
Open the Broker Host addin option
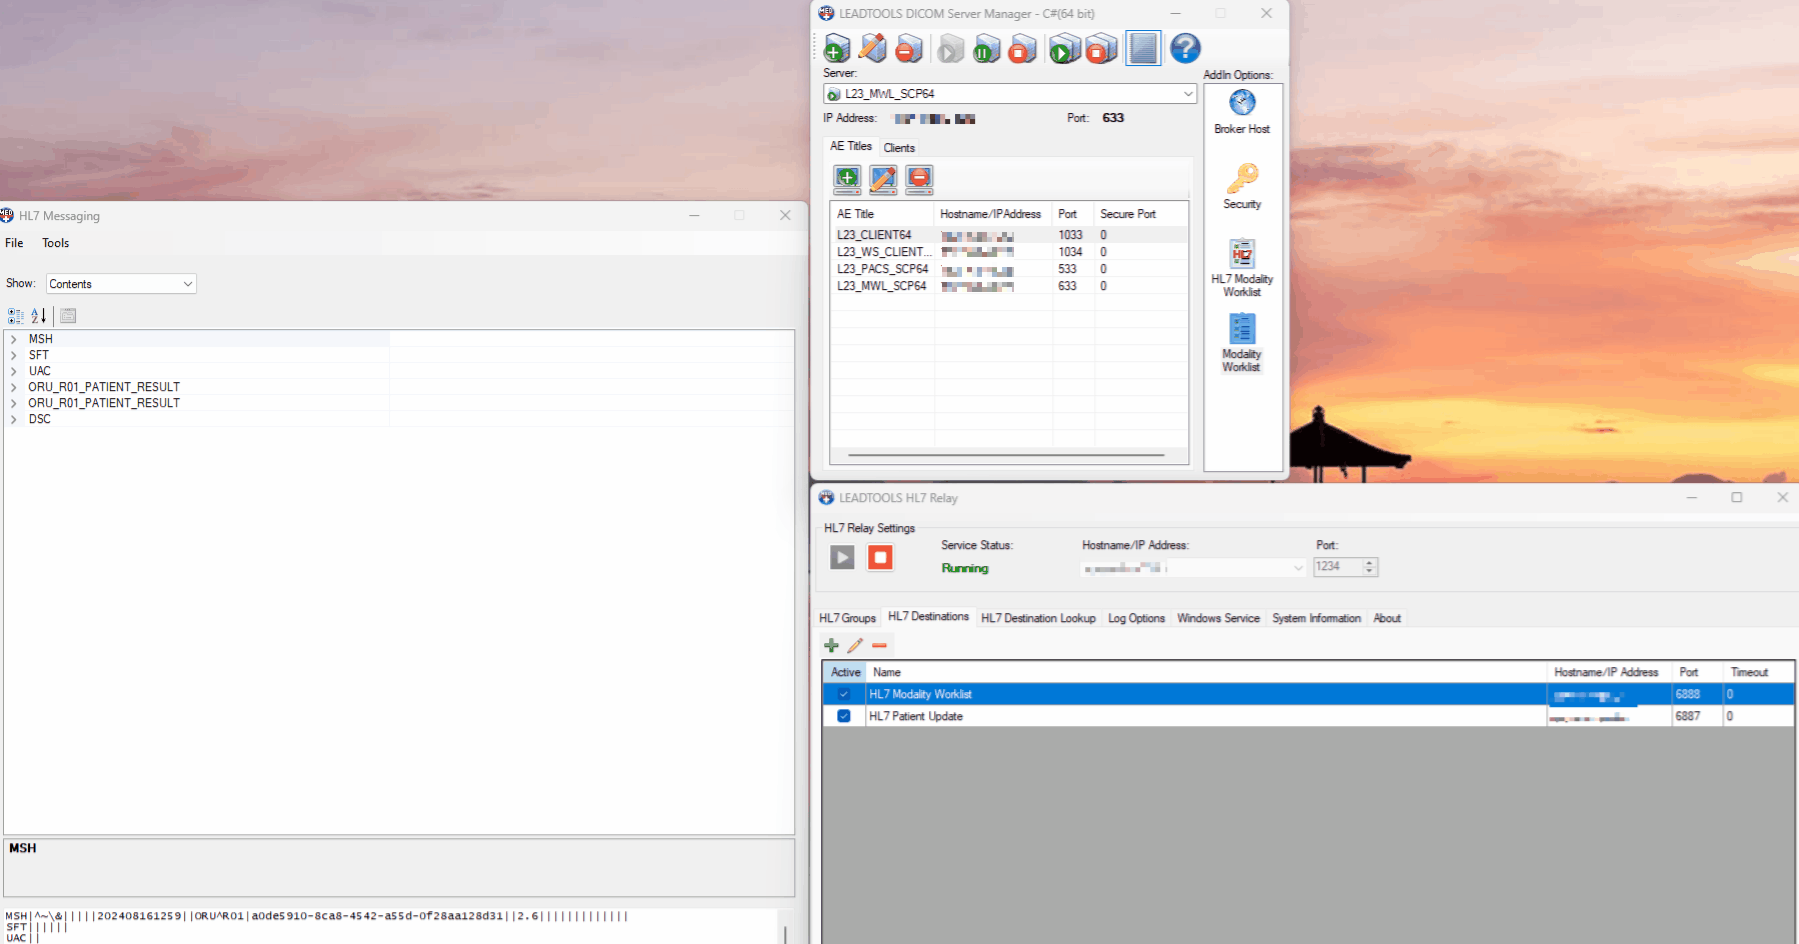1242,111
